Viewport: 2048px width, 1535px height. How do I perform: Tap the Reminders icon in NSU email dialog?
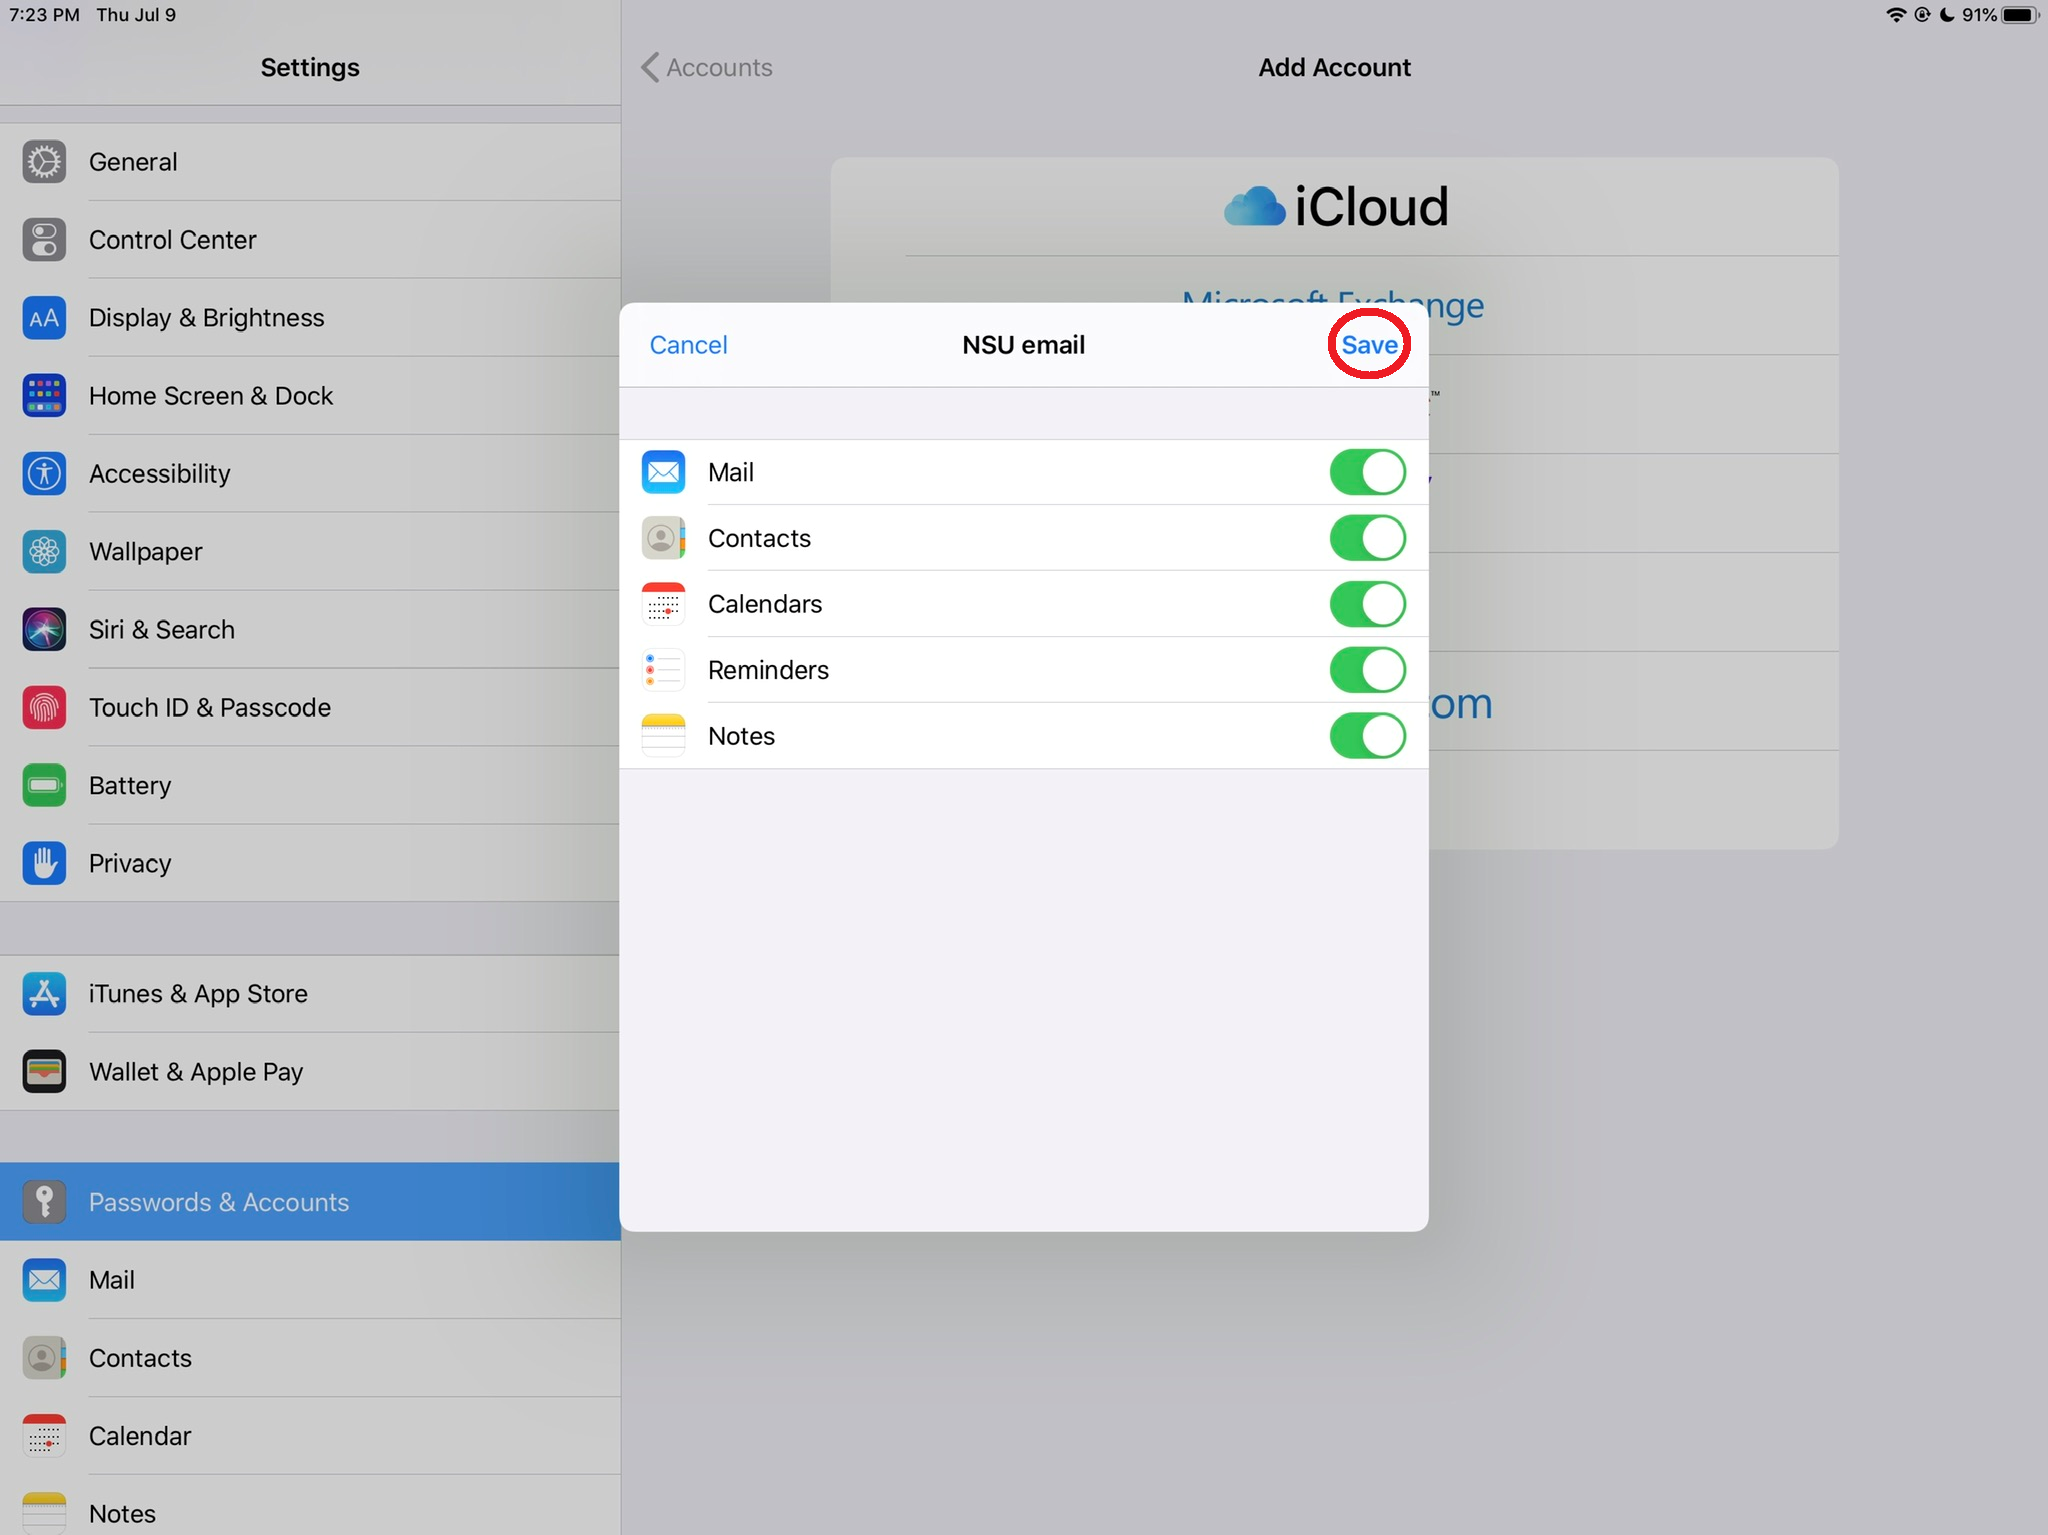663,670
